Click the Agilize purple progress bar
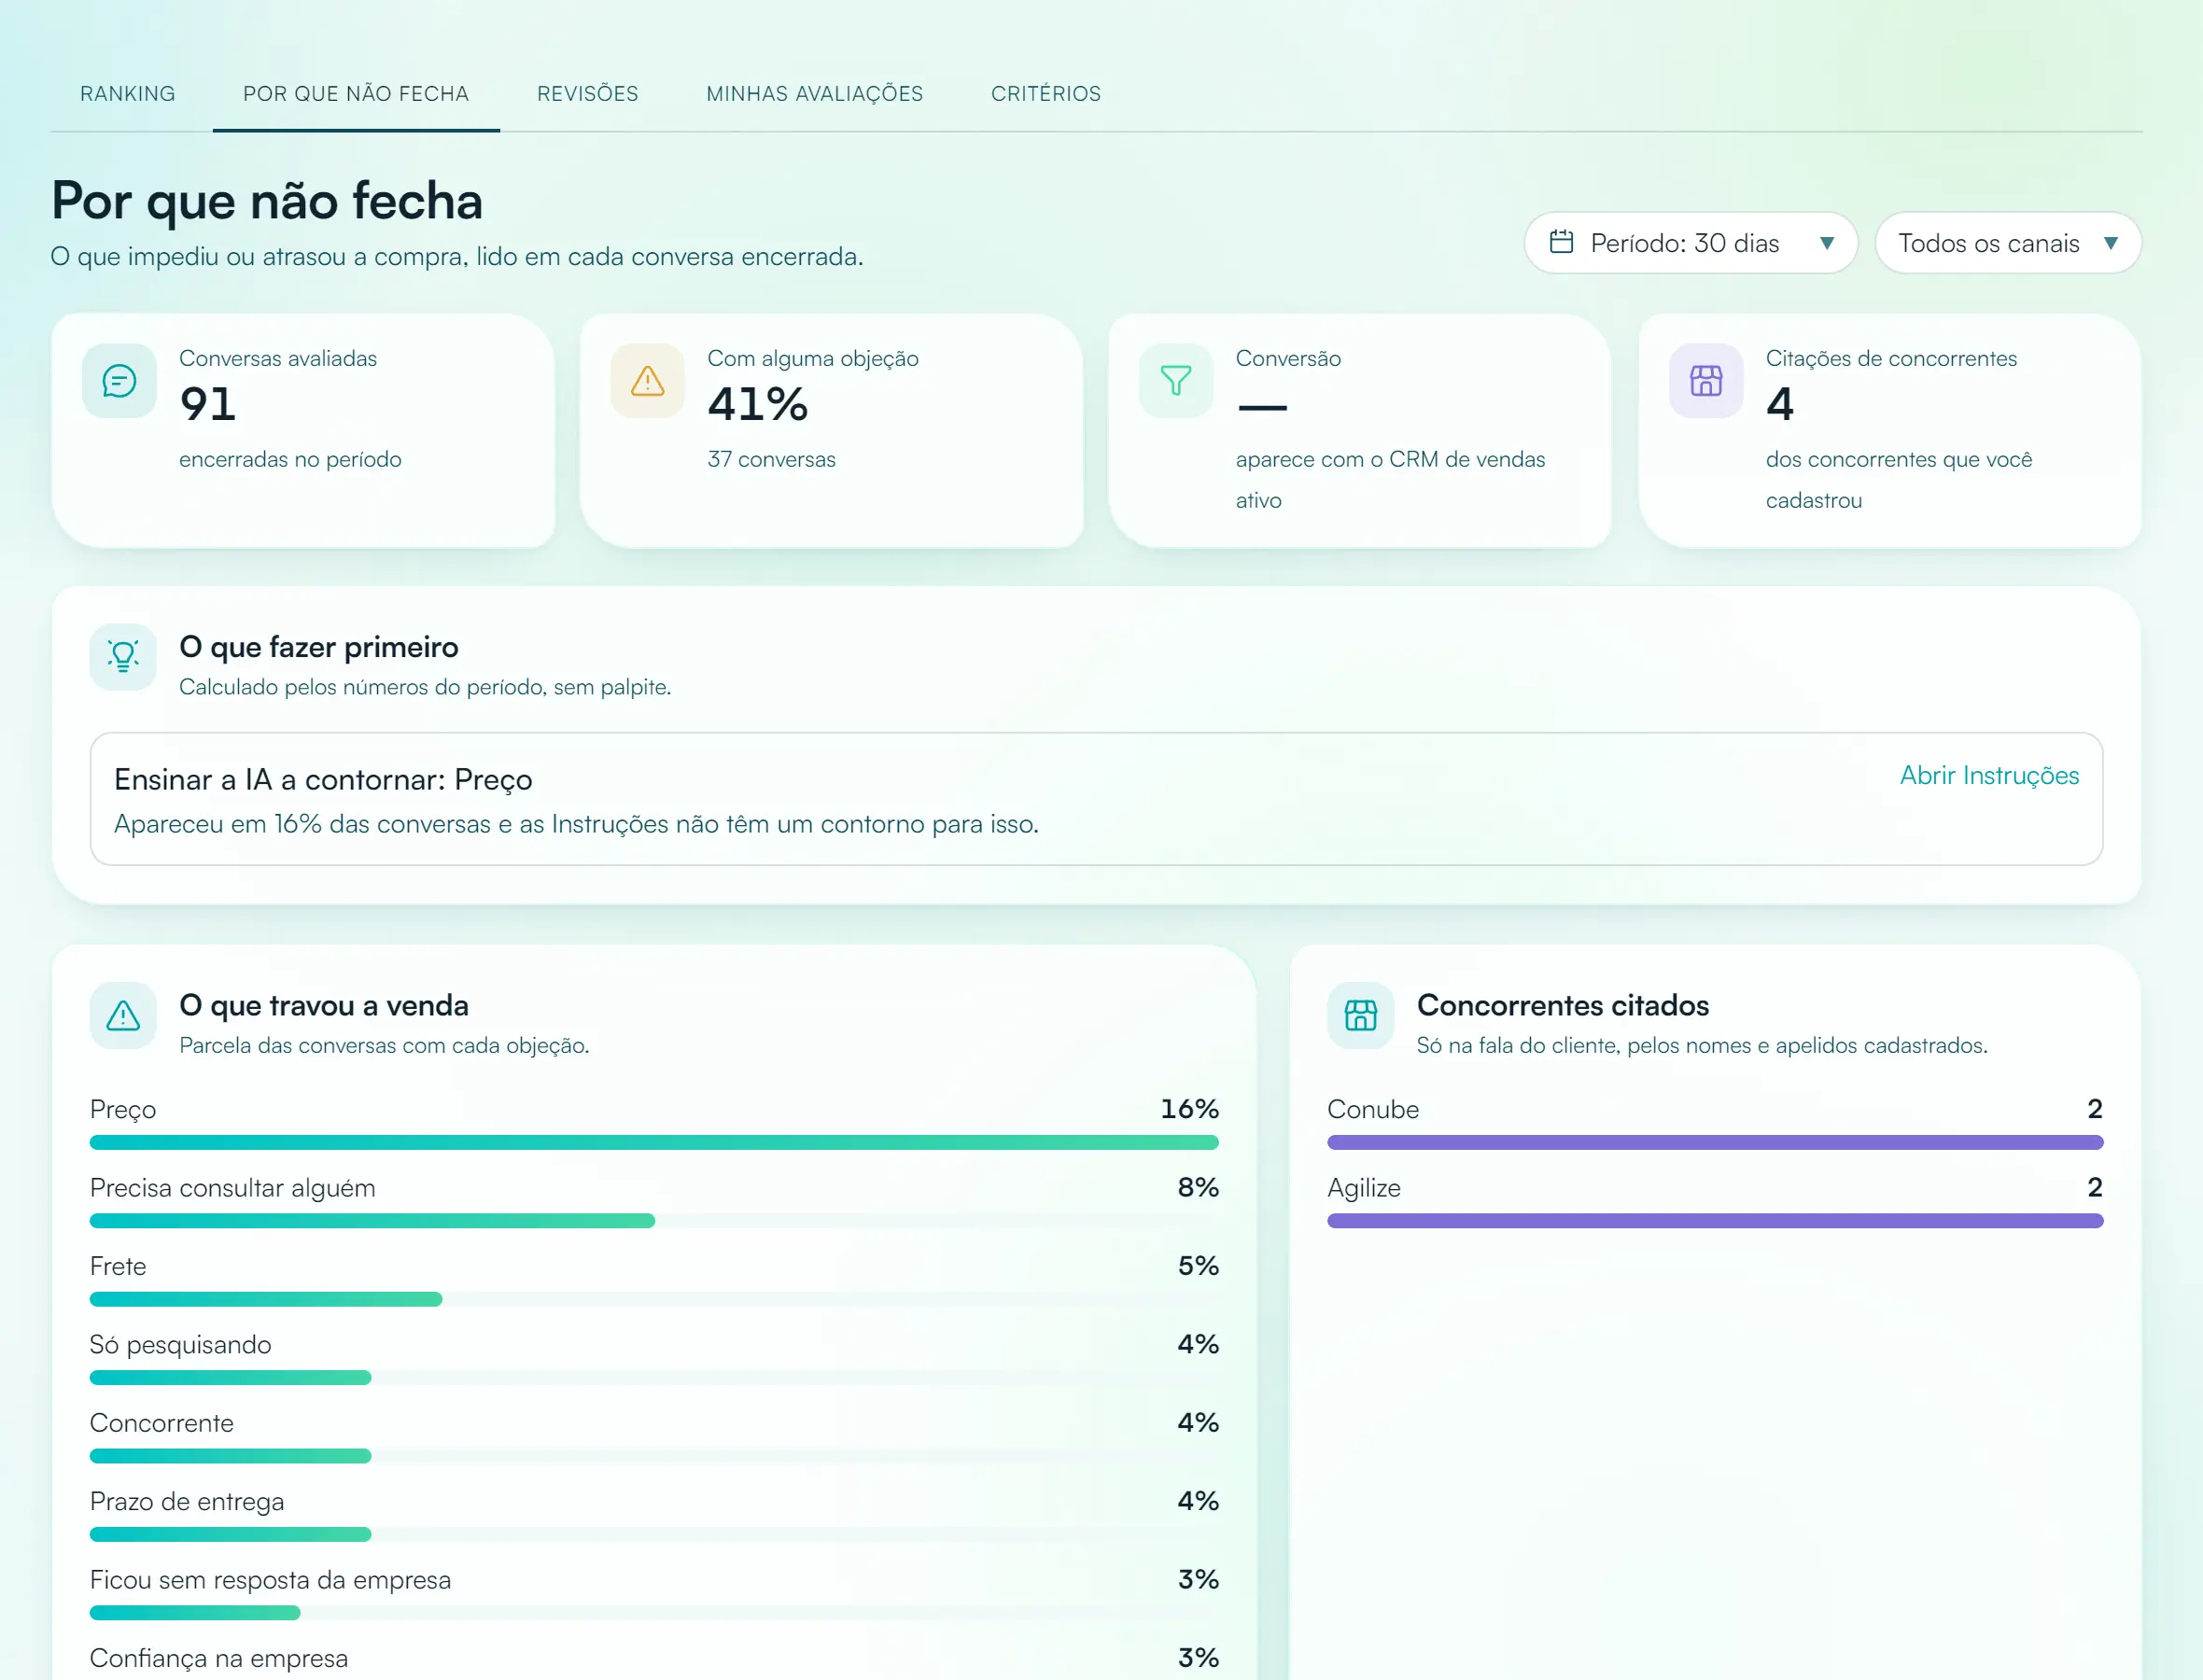 pyautogui.click(x=1715, y=1220)
